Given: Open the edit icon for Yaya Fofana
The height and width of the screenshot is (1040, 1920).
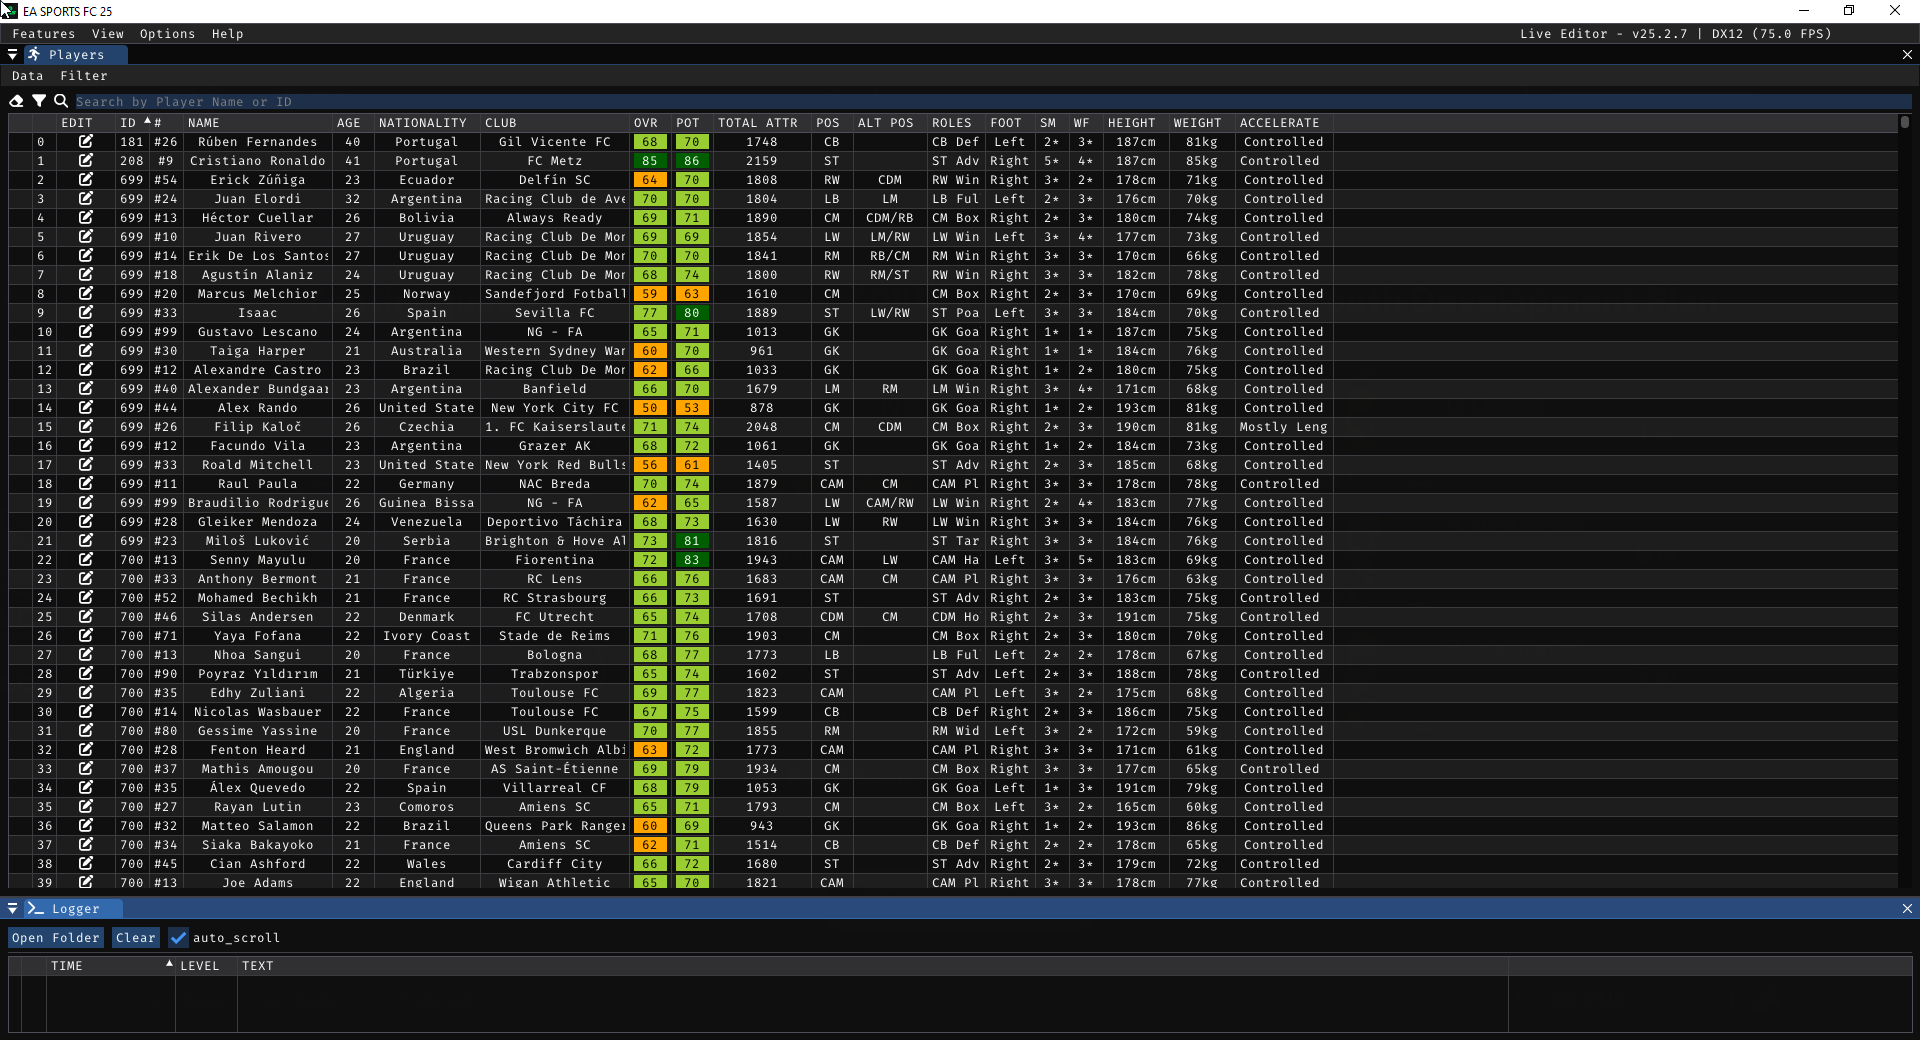Looking at the screenshot, I should (x=86, y=636).
